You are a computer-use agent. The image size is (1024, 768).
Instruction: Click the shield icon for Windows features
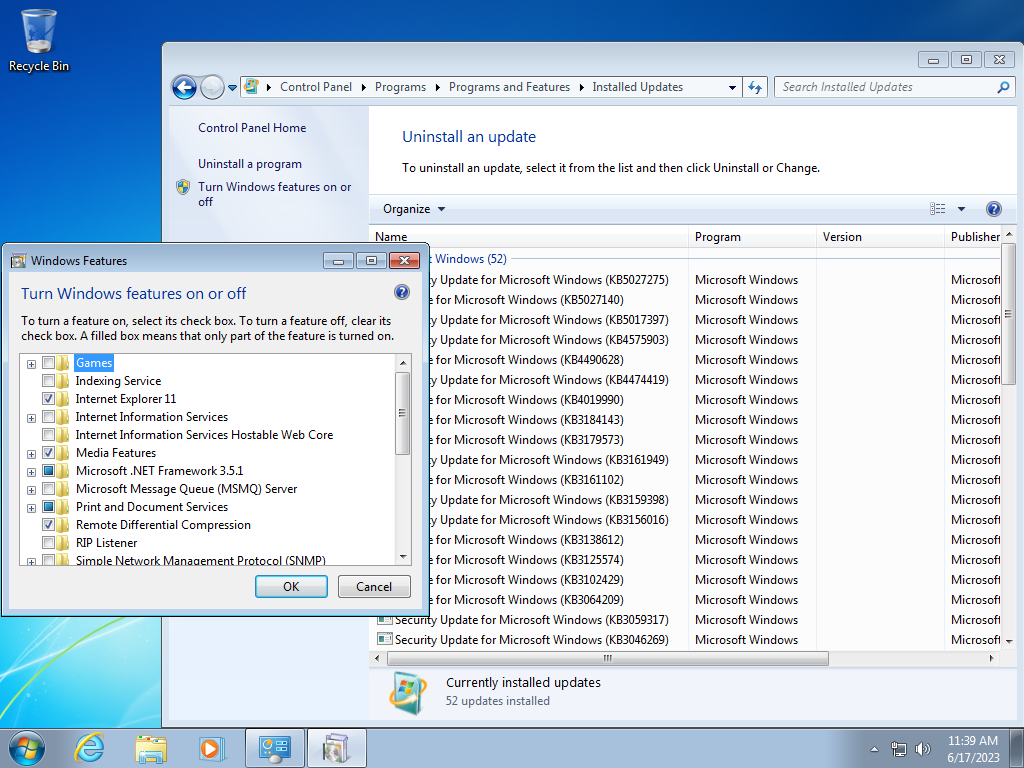184,187
